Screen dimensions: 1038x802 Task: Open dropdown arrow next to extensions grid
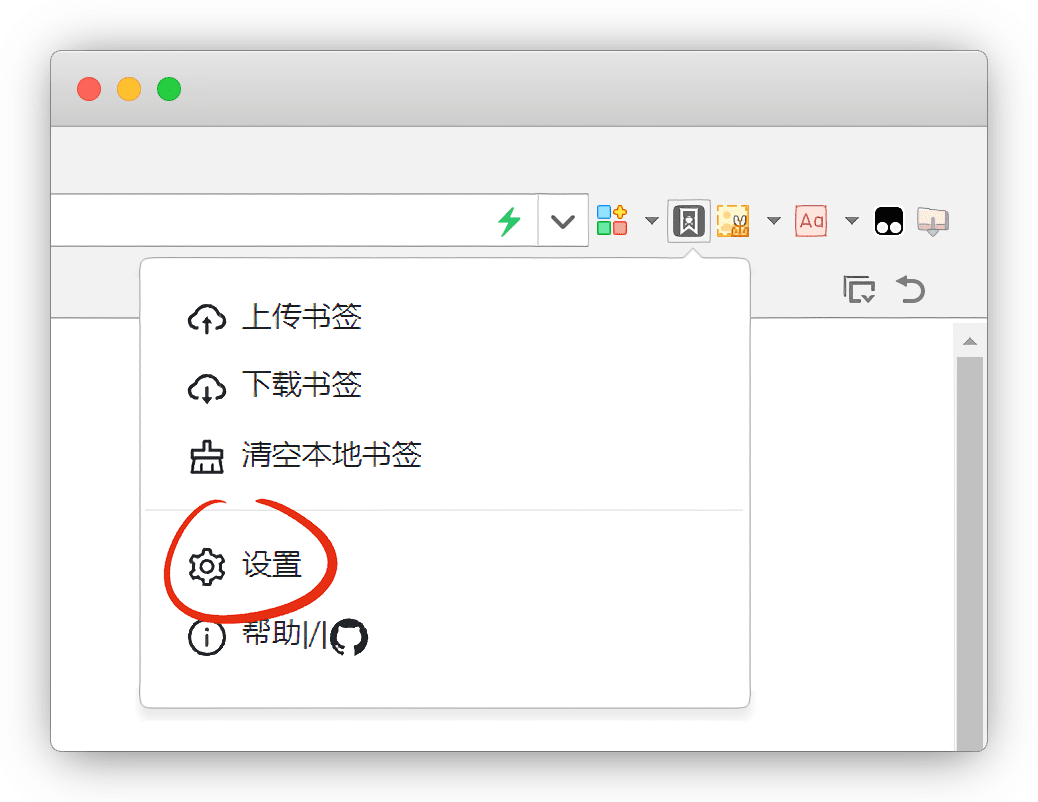click(x=651, y=221)
